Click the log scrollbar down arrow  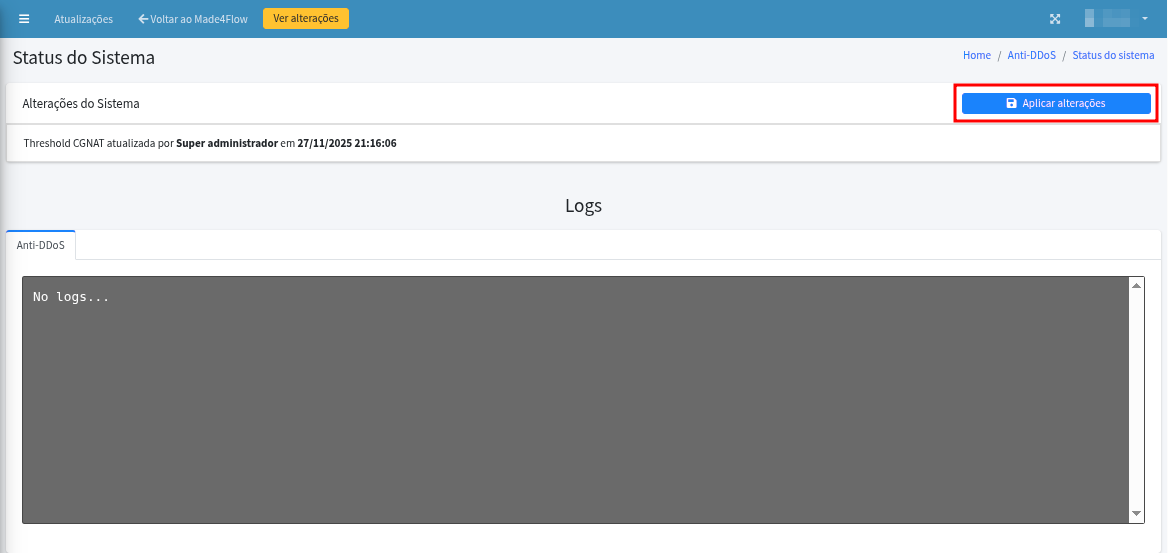(1136, 514)
